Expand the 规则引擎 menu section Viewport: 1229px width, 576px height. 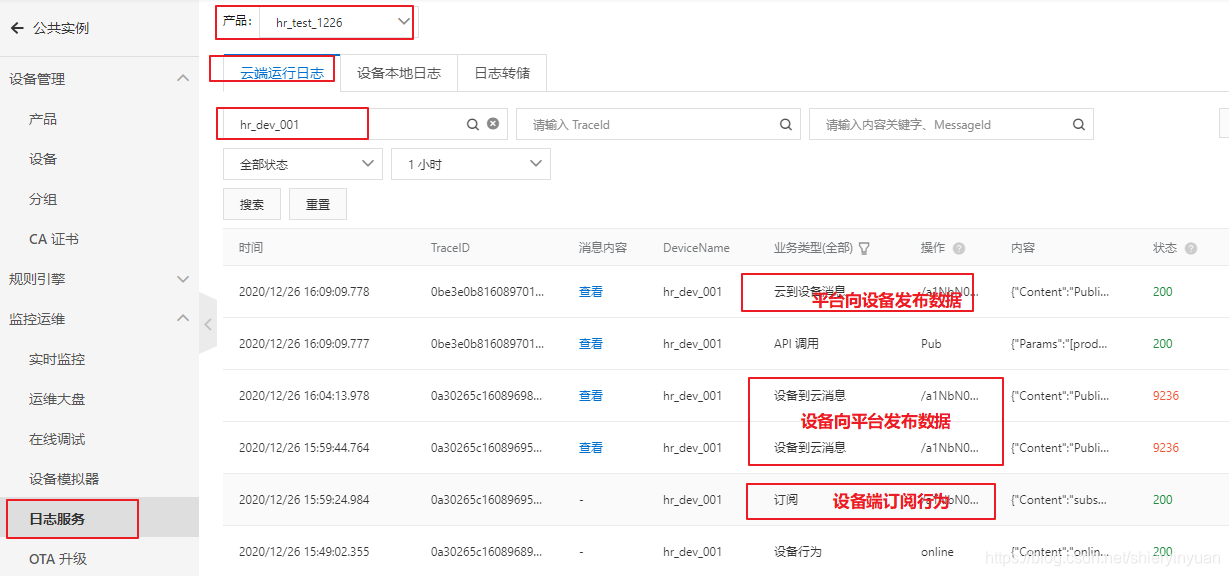pos(183,279)
